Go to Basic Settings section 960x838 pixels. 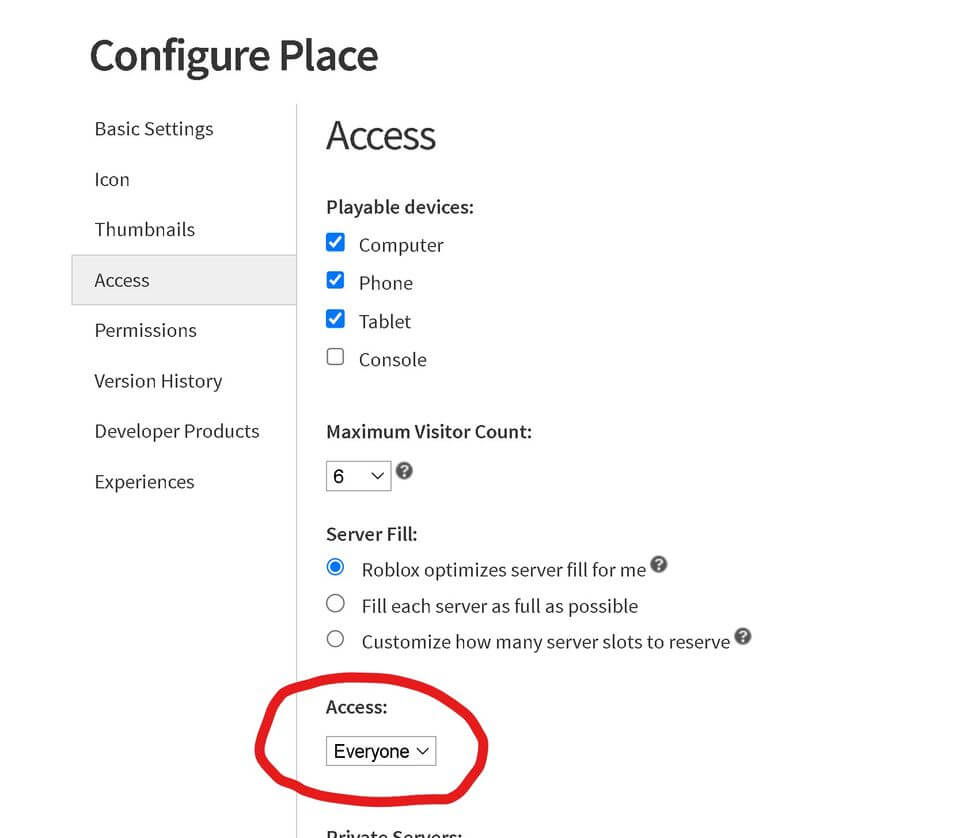(154, 129)
